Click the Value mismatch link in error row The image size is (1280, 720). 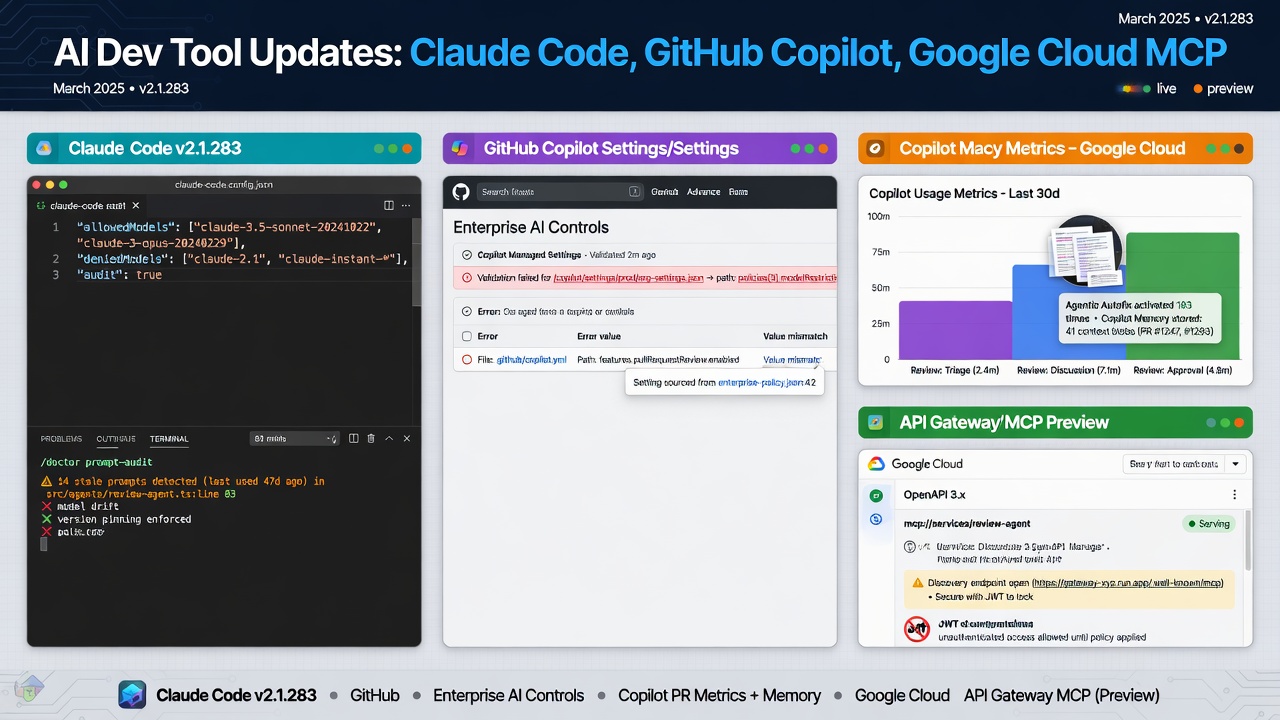coord(792,359)
